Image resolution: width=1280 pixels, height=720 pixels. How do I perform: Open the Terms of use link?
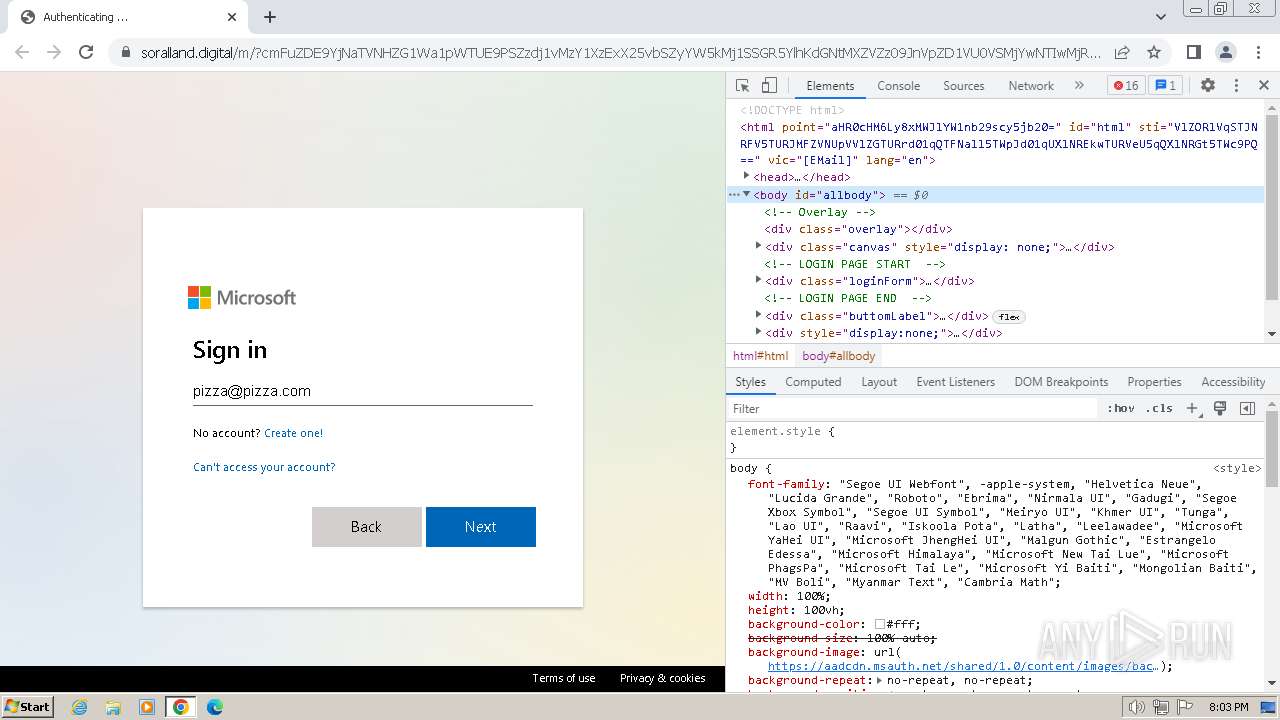click(x=564, y=678)
